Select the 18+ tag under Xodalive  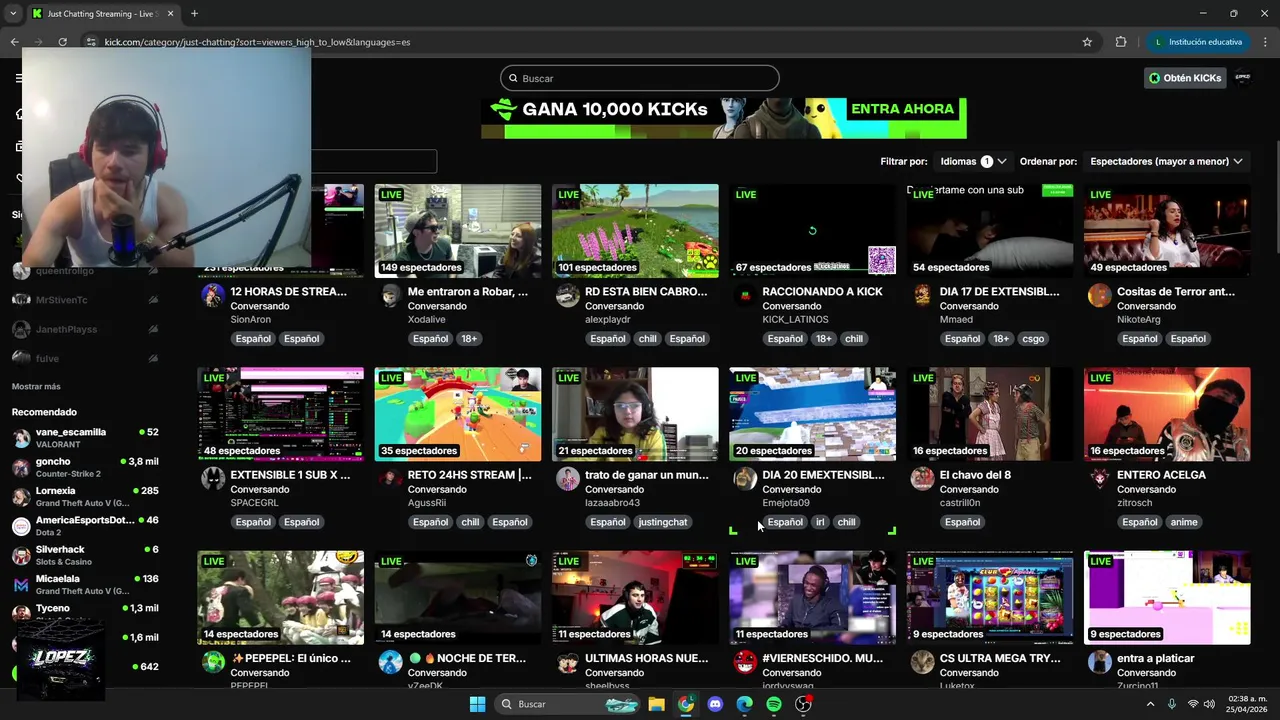(x=469, y=339)
